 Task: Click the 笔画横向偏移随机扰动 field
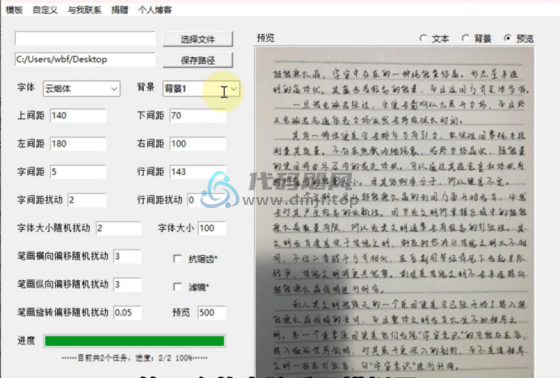127,256
